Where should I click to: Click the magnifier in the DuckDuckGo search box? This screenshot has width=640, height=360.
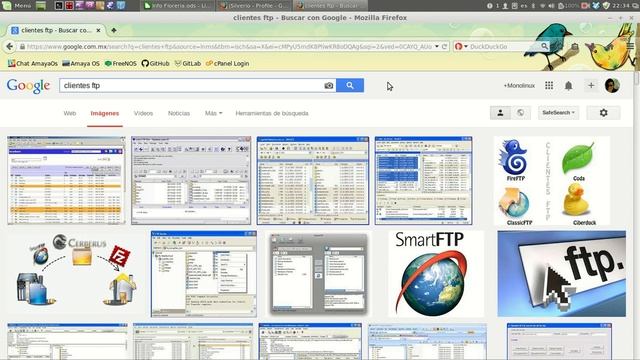pyautogui.click(x=544, y=46)
